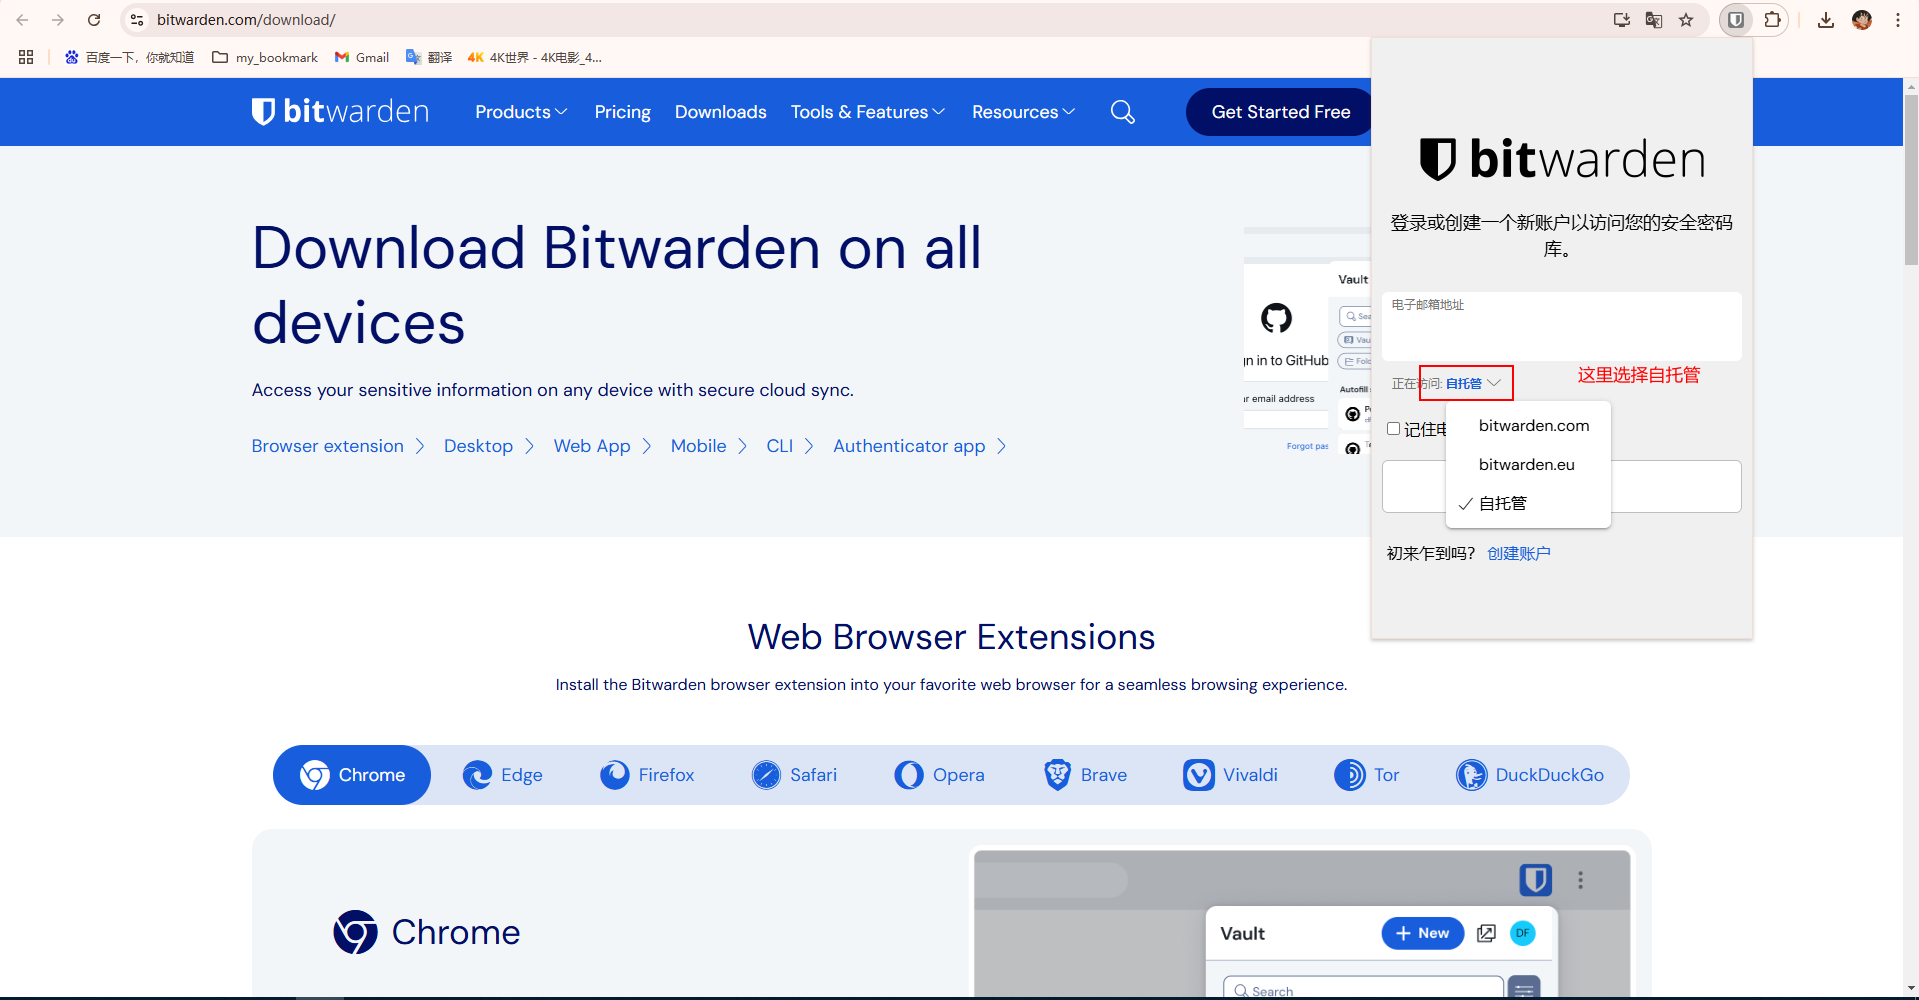Select the Brave browser tab
This screenshot has height=1000, width=1919.
(1085, 775)
